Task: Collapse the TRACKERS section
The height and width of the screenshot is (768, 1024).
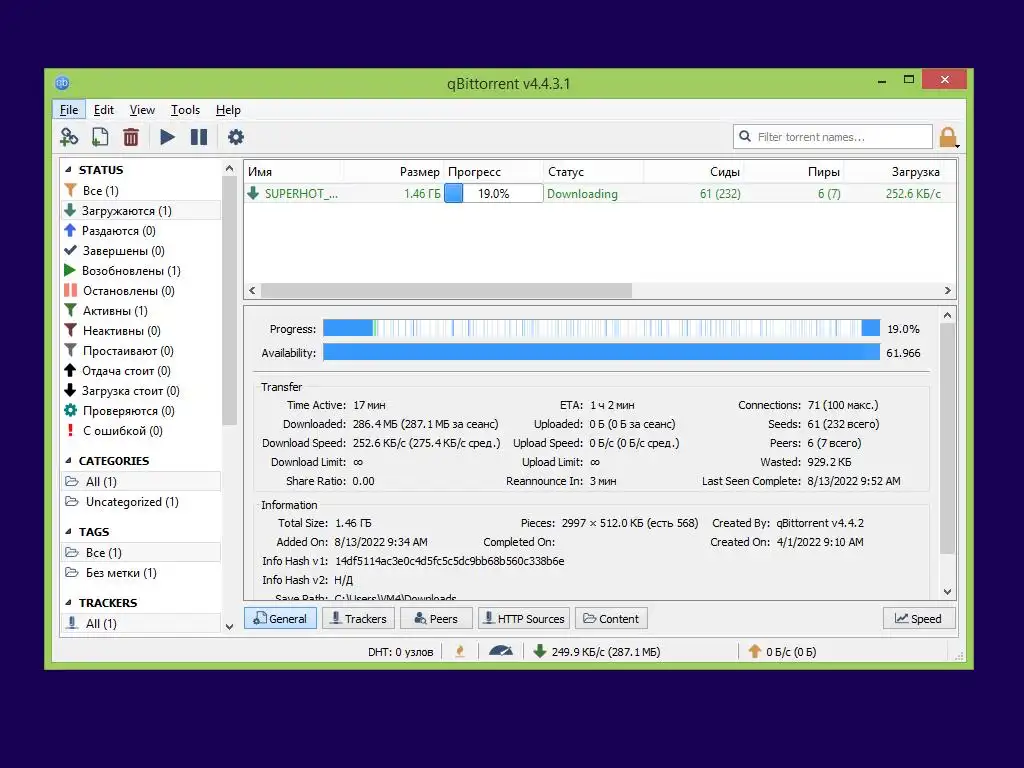Action: point(69,603)
